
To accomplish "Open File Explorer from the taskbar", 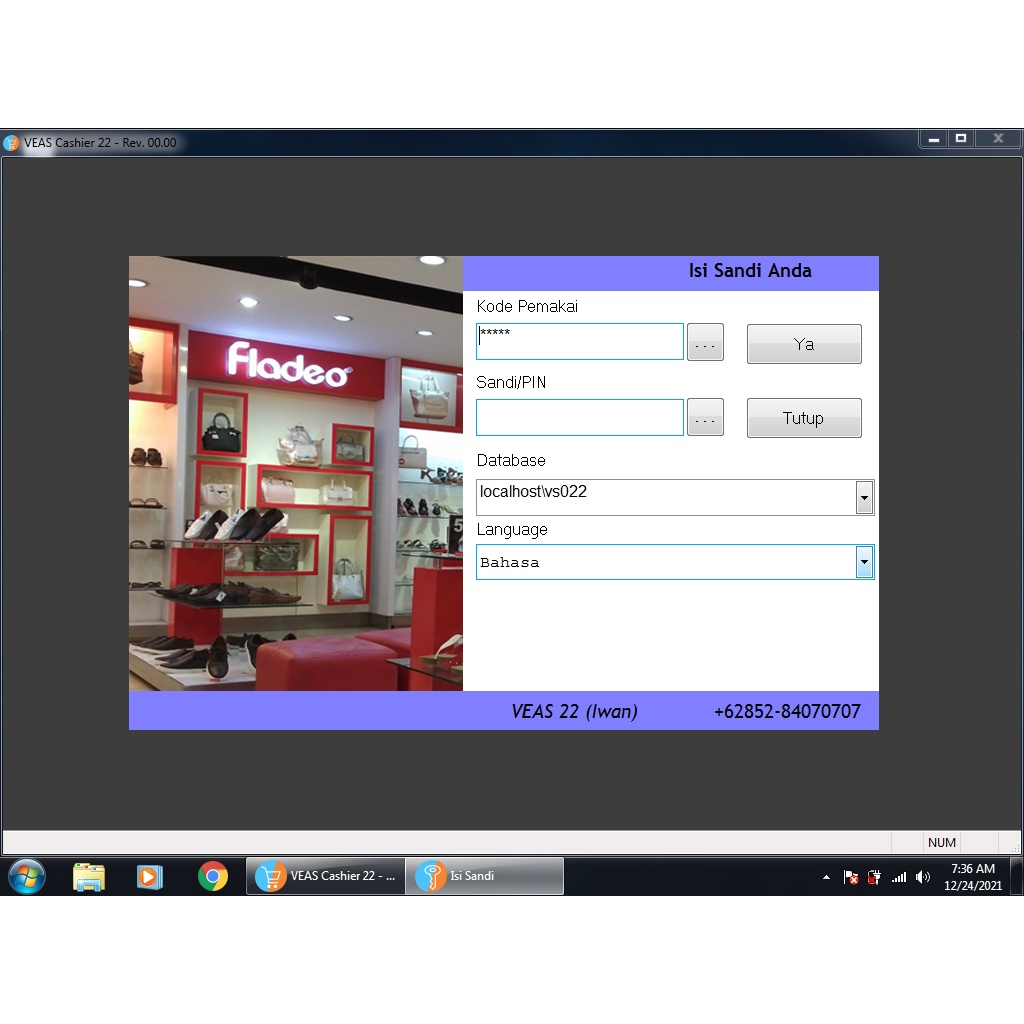I will [89, 877].
